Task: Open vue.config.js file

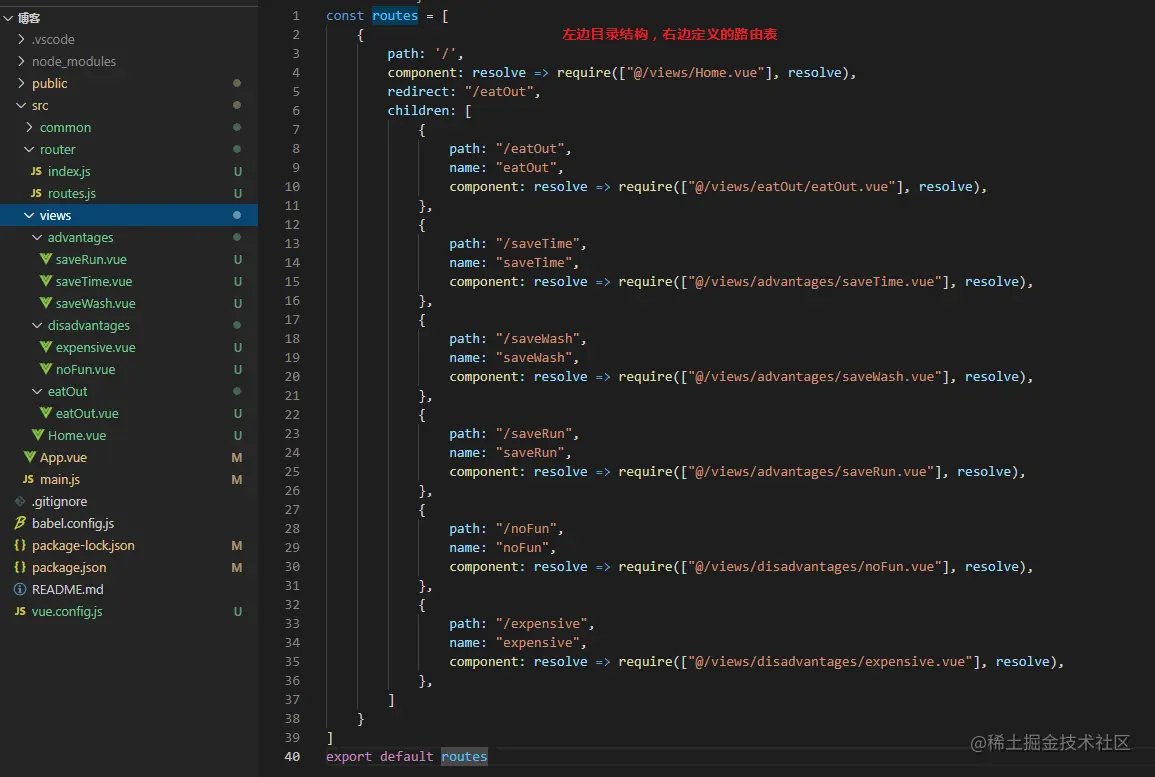Action: tap(67, 611)
